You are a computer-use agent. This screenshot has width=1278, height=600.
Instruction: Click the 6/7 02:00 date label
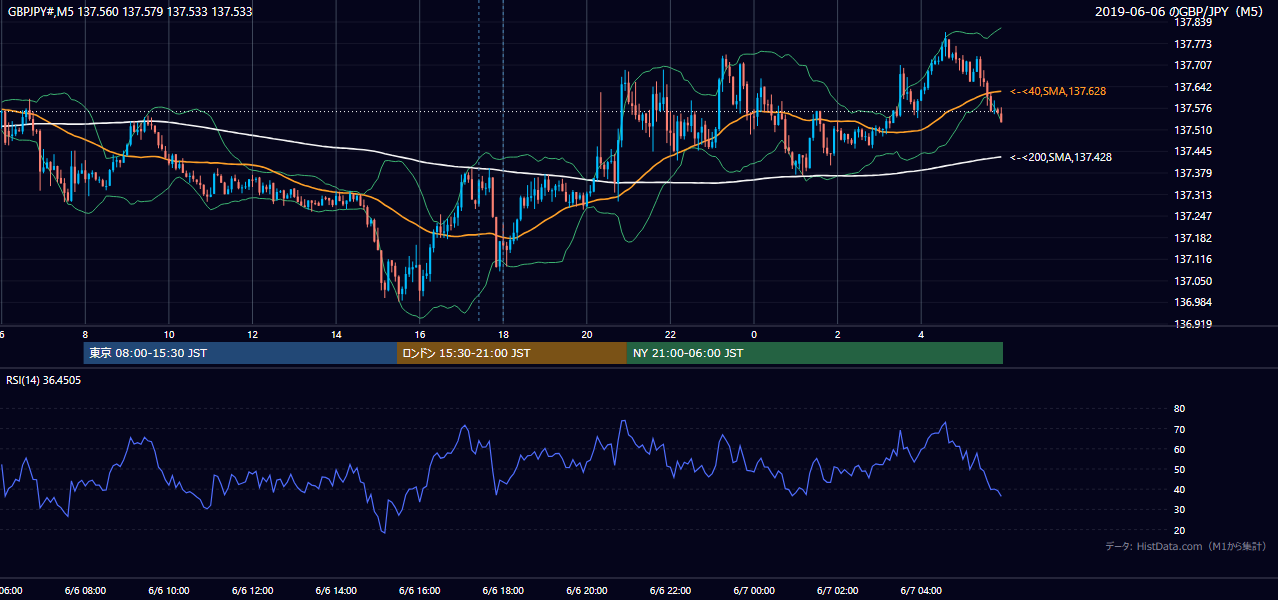[x=837, y=591]
